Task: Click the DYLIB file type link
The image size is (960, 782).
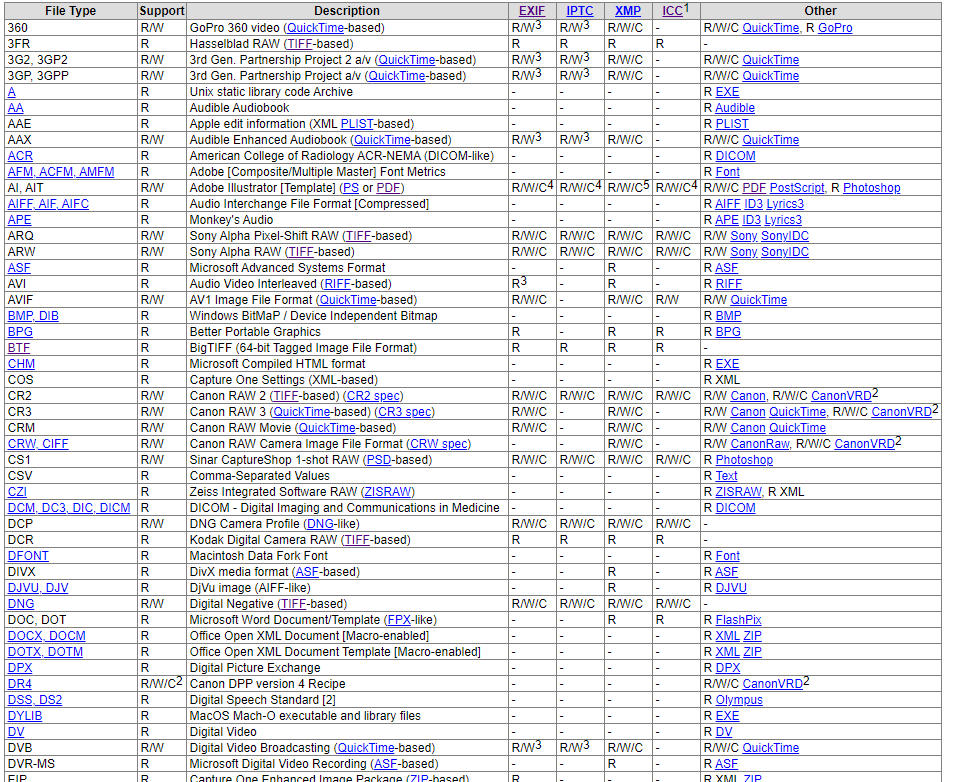Action: coord(25,716)
